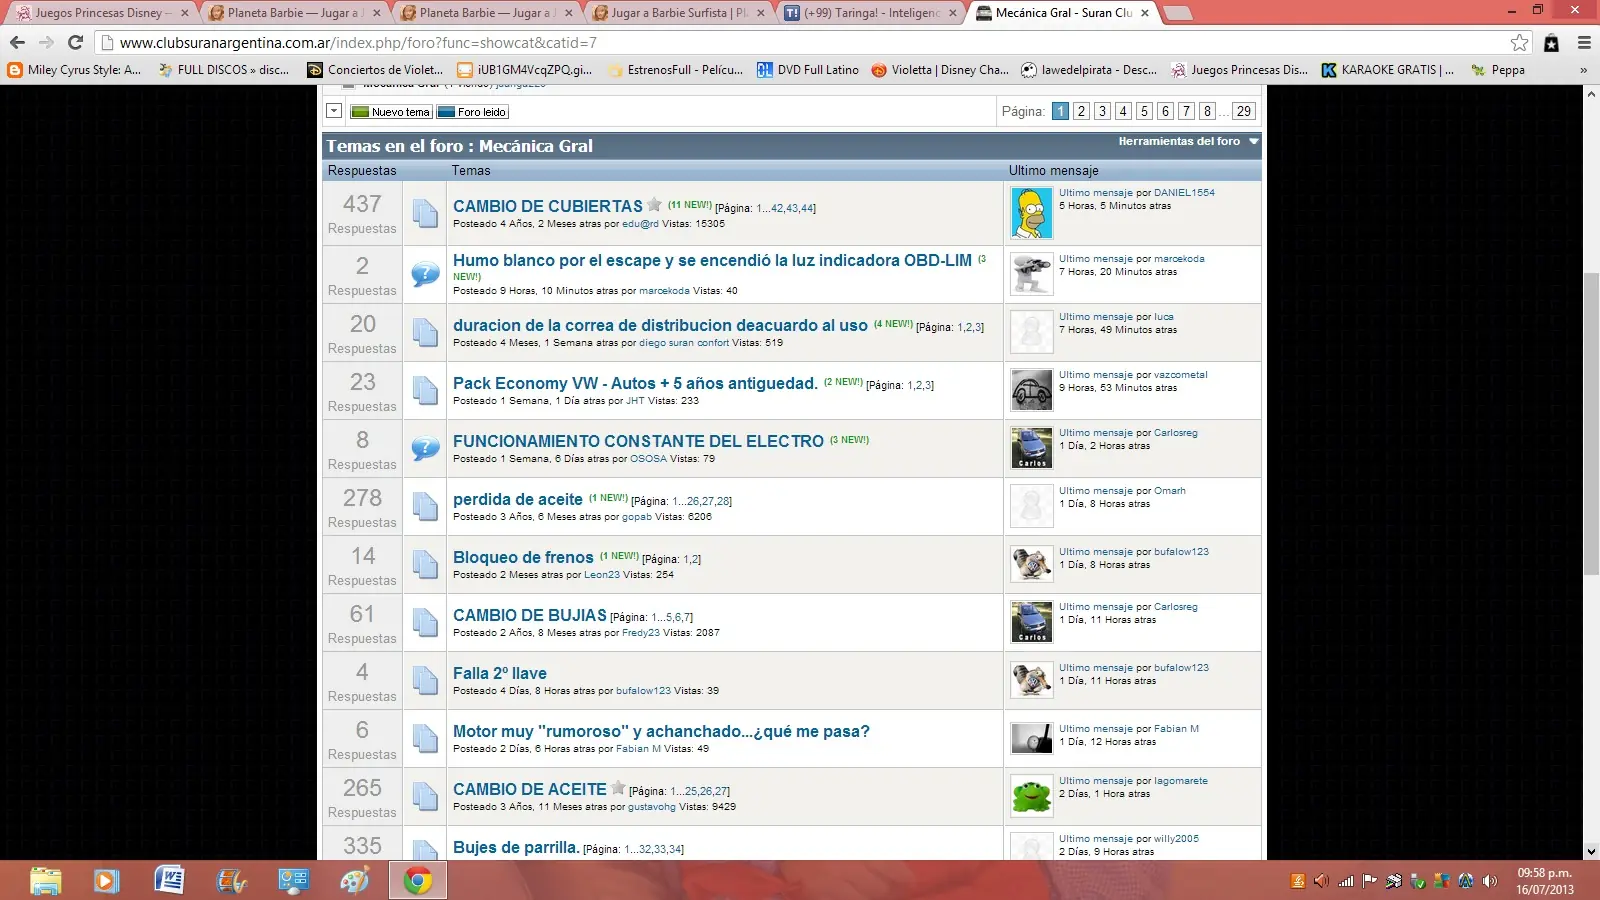1600x900 pixels.
Task: Switch to the Jugar a Barbie Surfista tab
Action: click(679, 13)
